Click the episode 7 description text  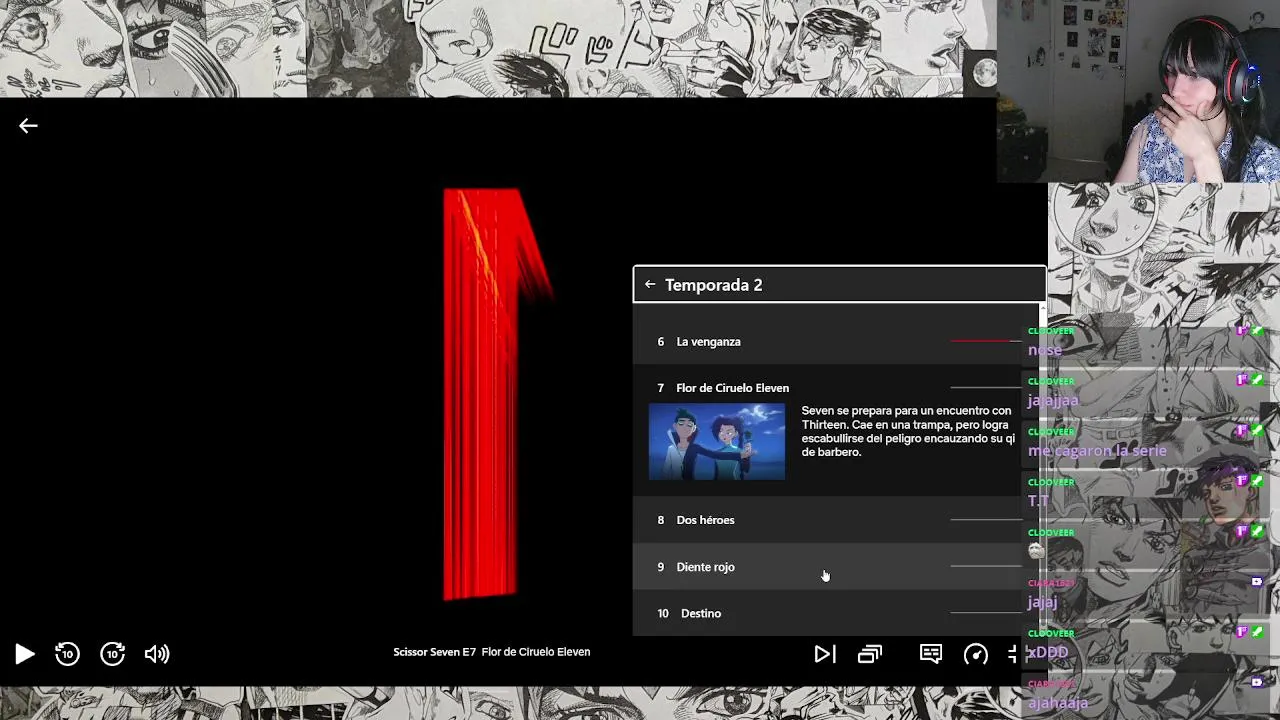pos(908,431)
